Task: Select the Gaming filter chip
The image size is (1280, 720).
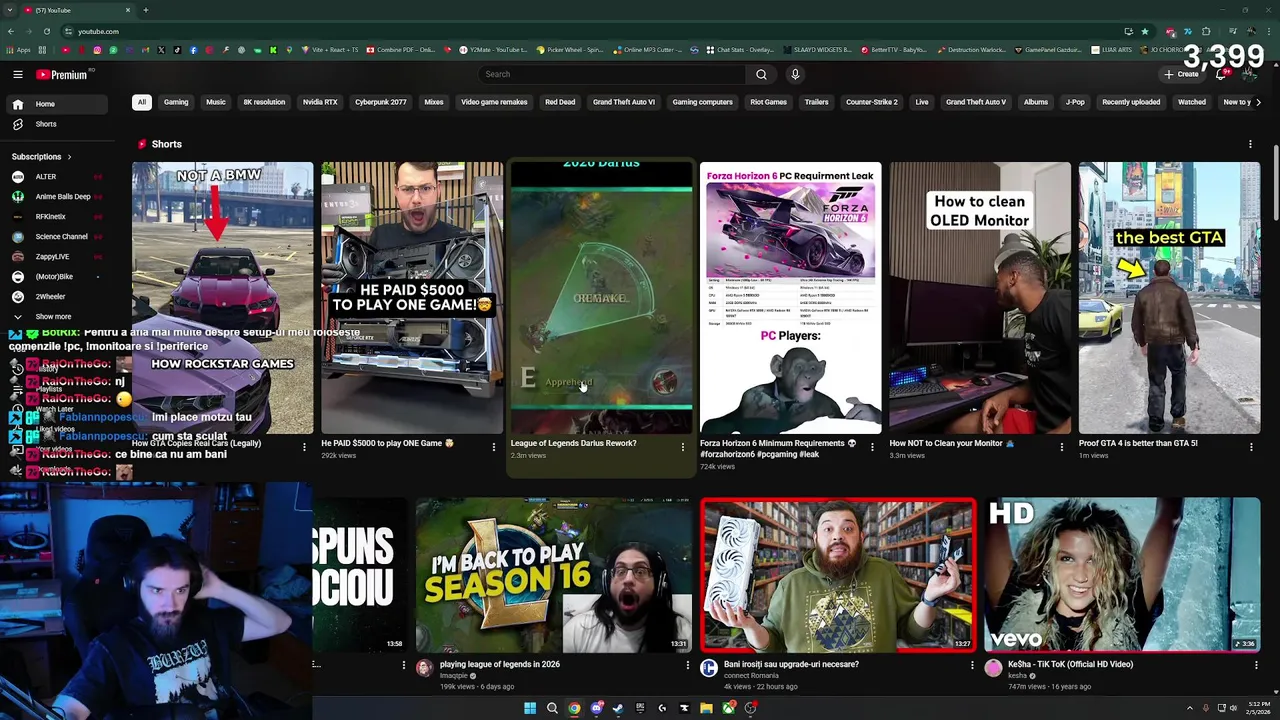Action: [176, 102]
